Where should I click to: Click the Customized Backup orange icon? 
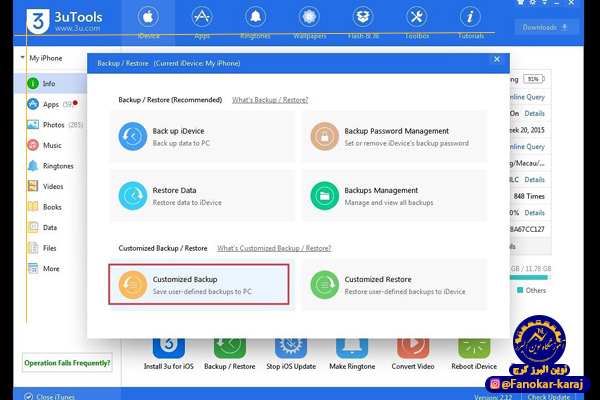(x=133, y=285)
